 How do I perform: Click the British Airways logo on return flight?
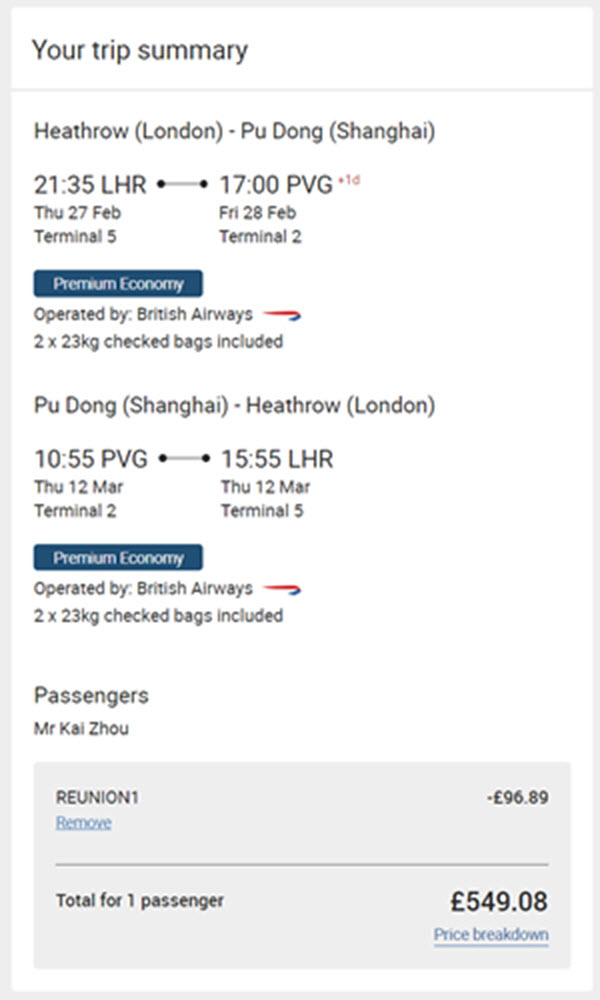282,589
